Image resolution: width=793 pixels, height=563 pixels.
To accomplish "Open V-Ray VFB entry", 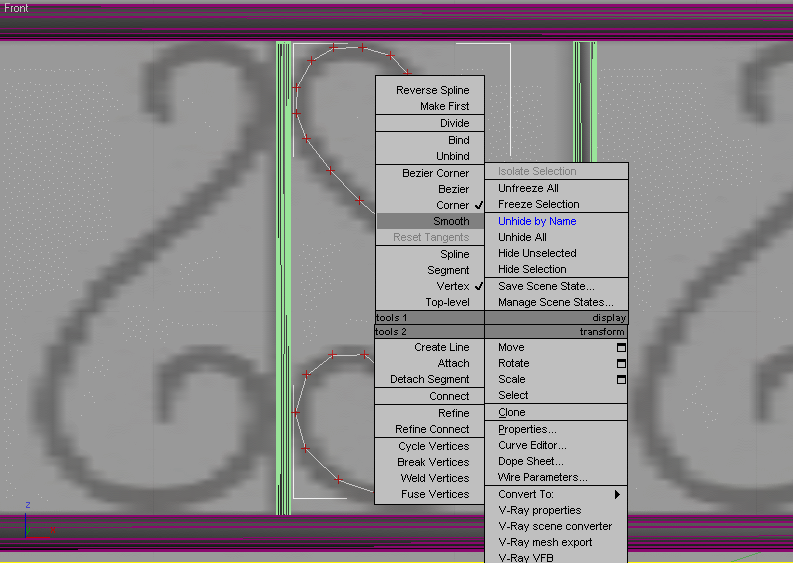I will point(525,558).
